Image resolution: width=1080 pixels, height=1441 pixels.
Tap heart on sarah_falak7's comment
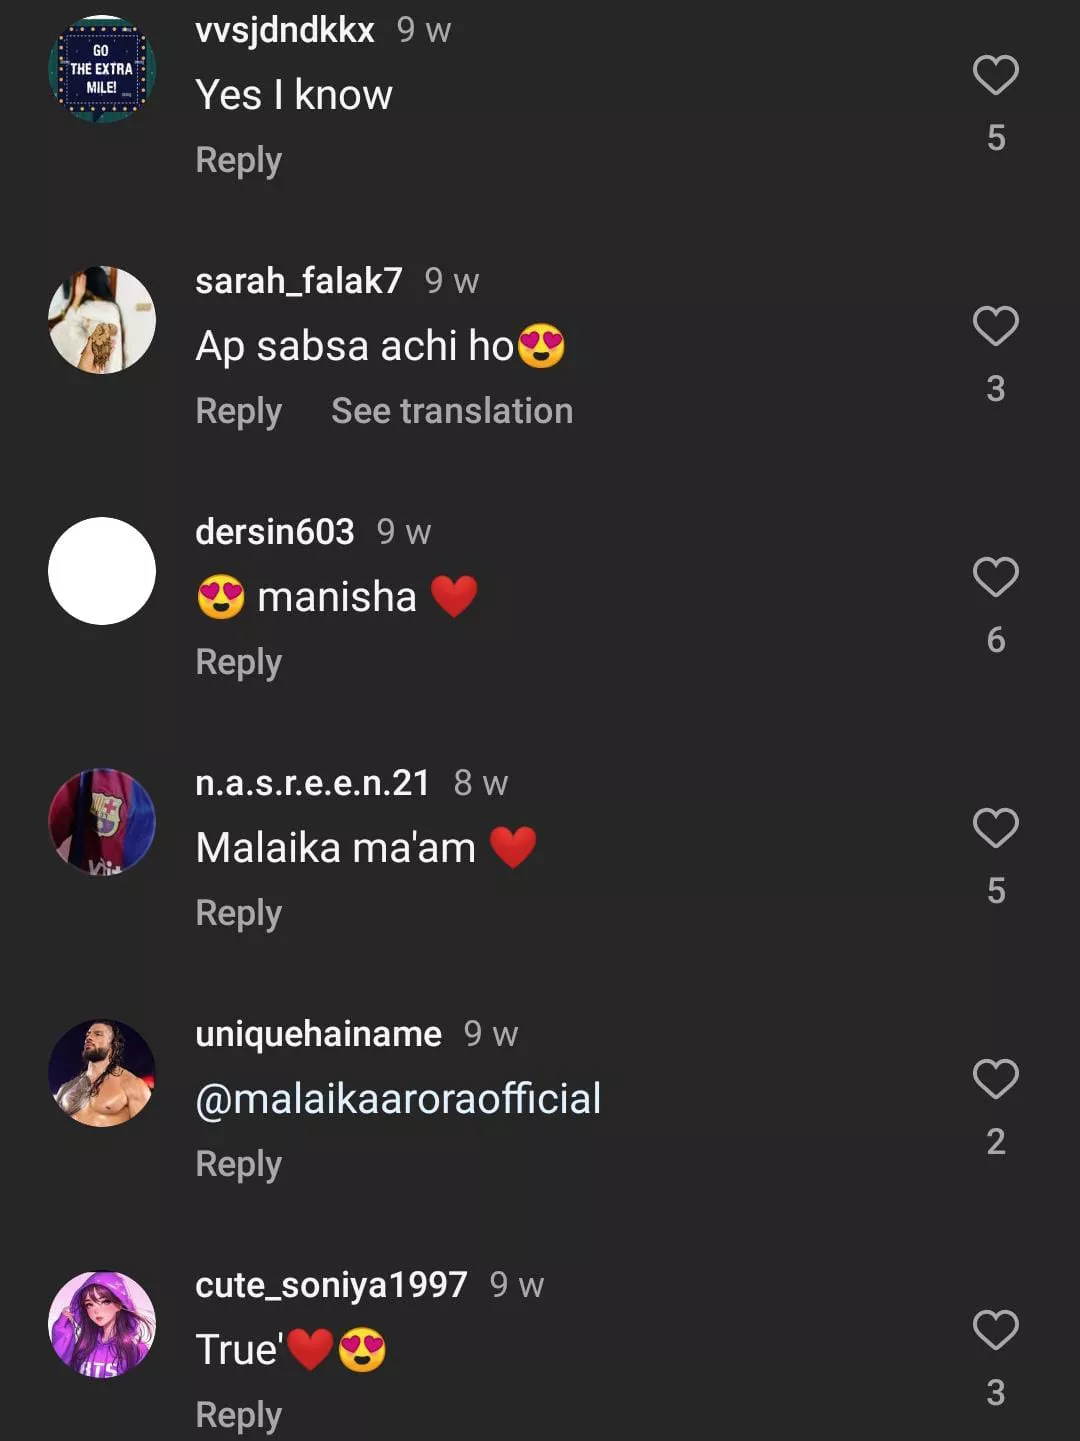[995, 327]
